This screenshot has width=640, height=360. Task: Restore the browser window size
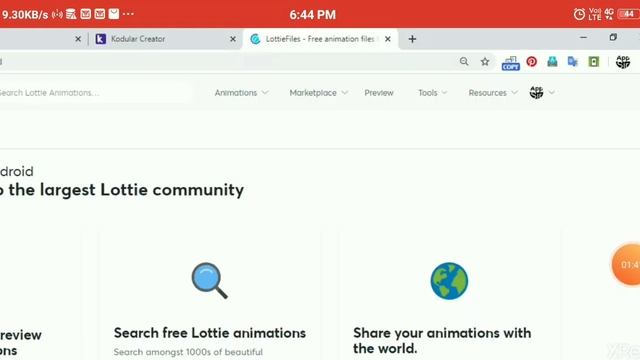[613, 38]
